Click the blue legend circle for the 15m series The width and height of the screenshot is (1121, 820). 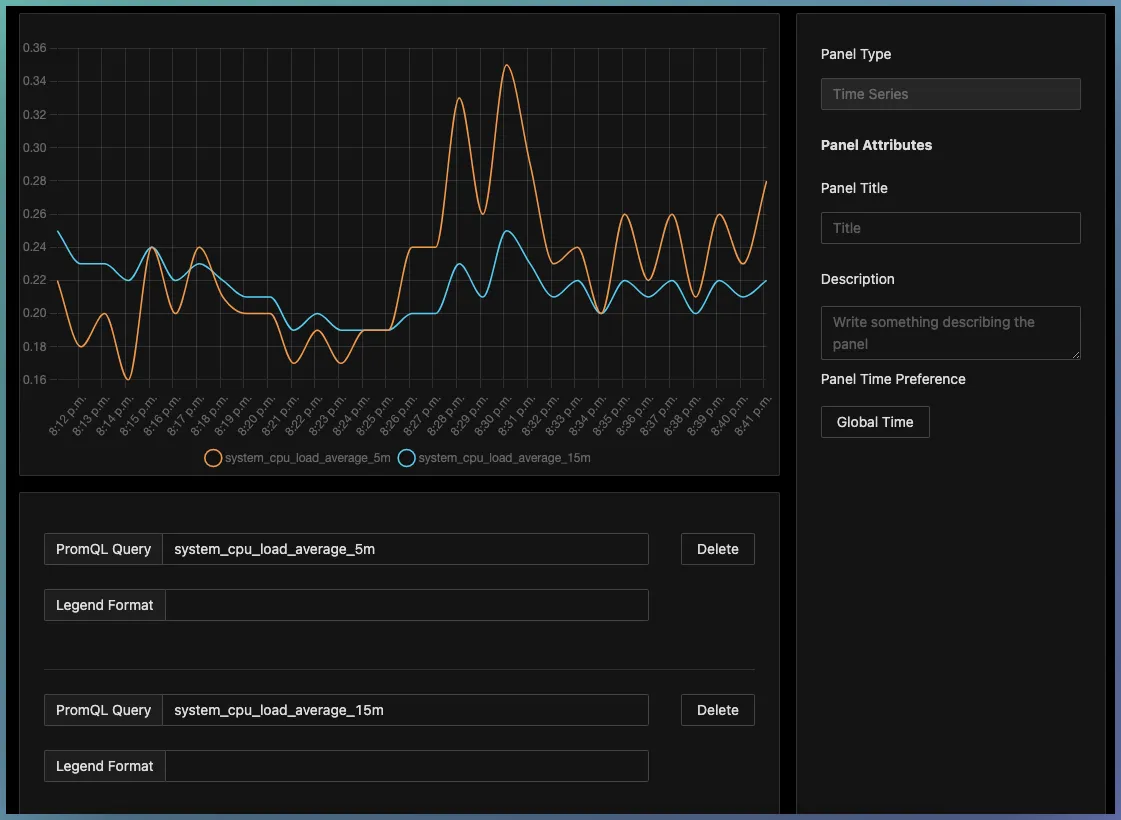[406, 458]
